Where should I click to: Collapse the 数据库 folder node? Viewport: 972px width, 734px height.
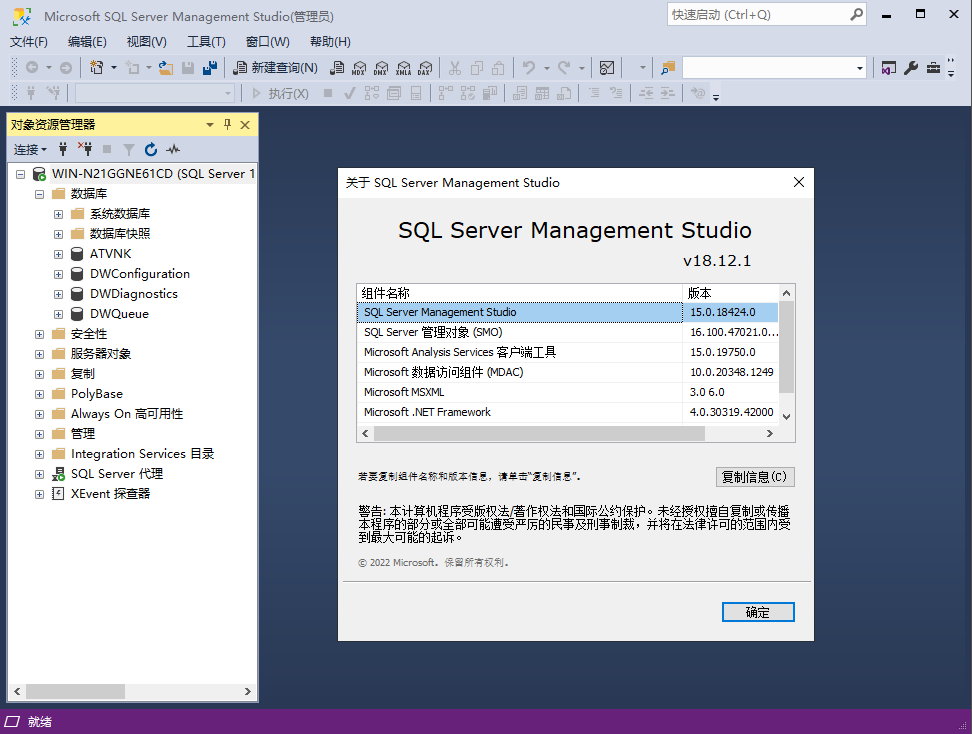pyautogui.click(x=40, y=194)
